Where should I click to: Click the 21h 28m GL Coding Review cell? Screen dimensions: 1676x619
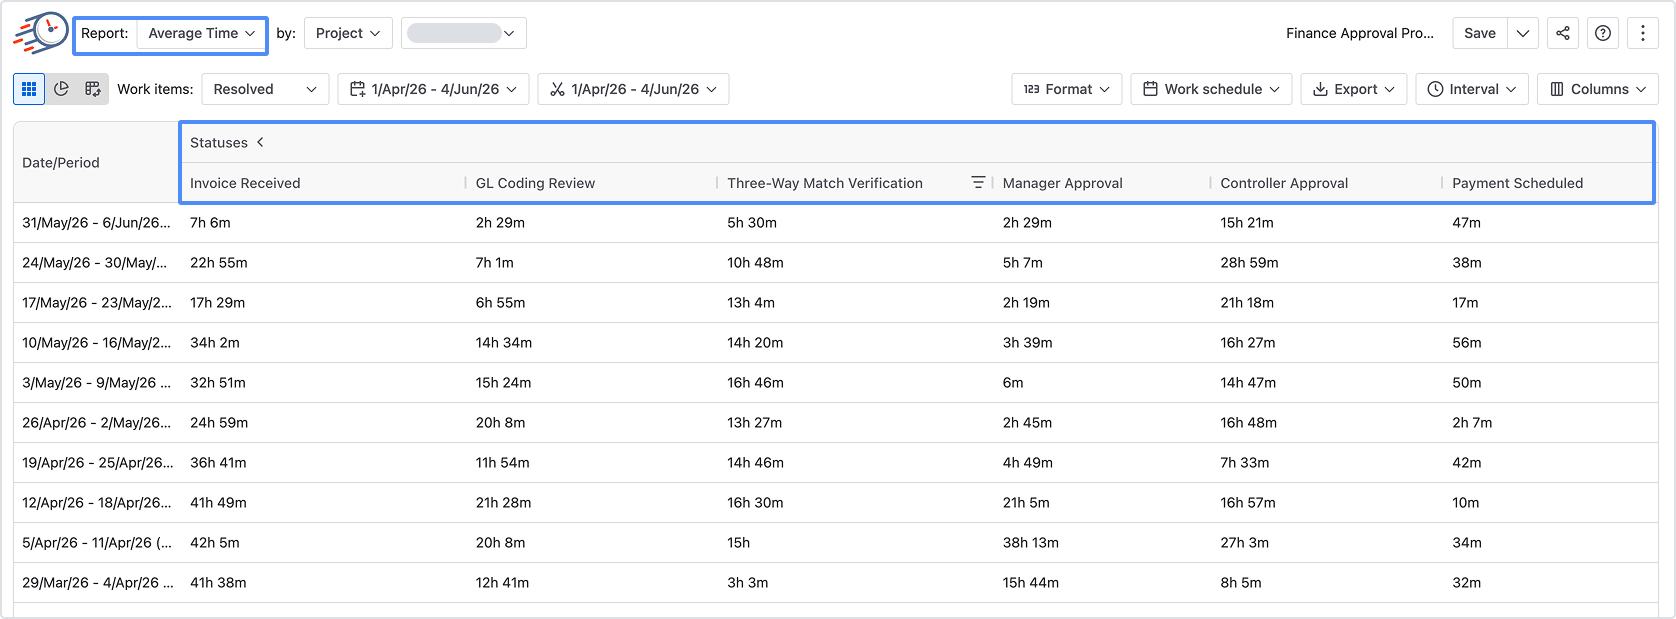[x=503, y=503]
